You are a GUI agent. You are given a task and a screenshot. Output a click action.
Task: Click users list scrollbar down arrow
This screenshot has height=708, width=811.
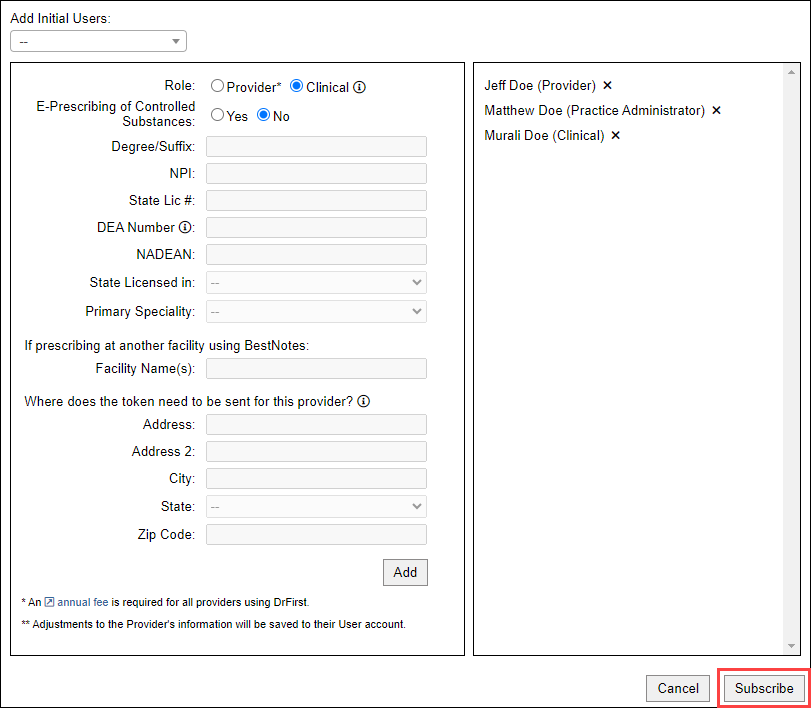click(791, 646)
